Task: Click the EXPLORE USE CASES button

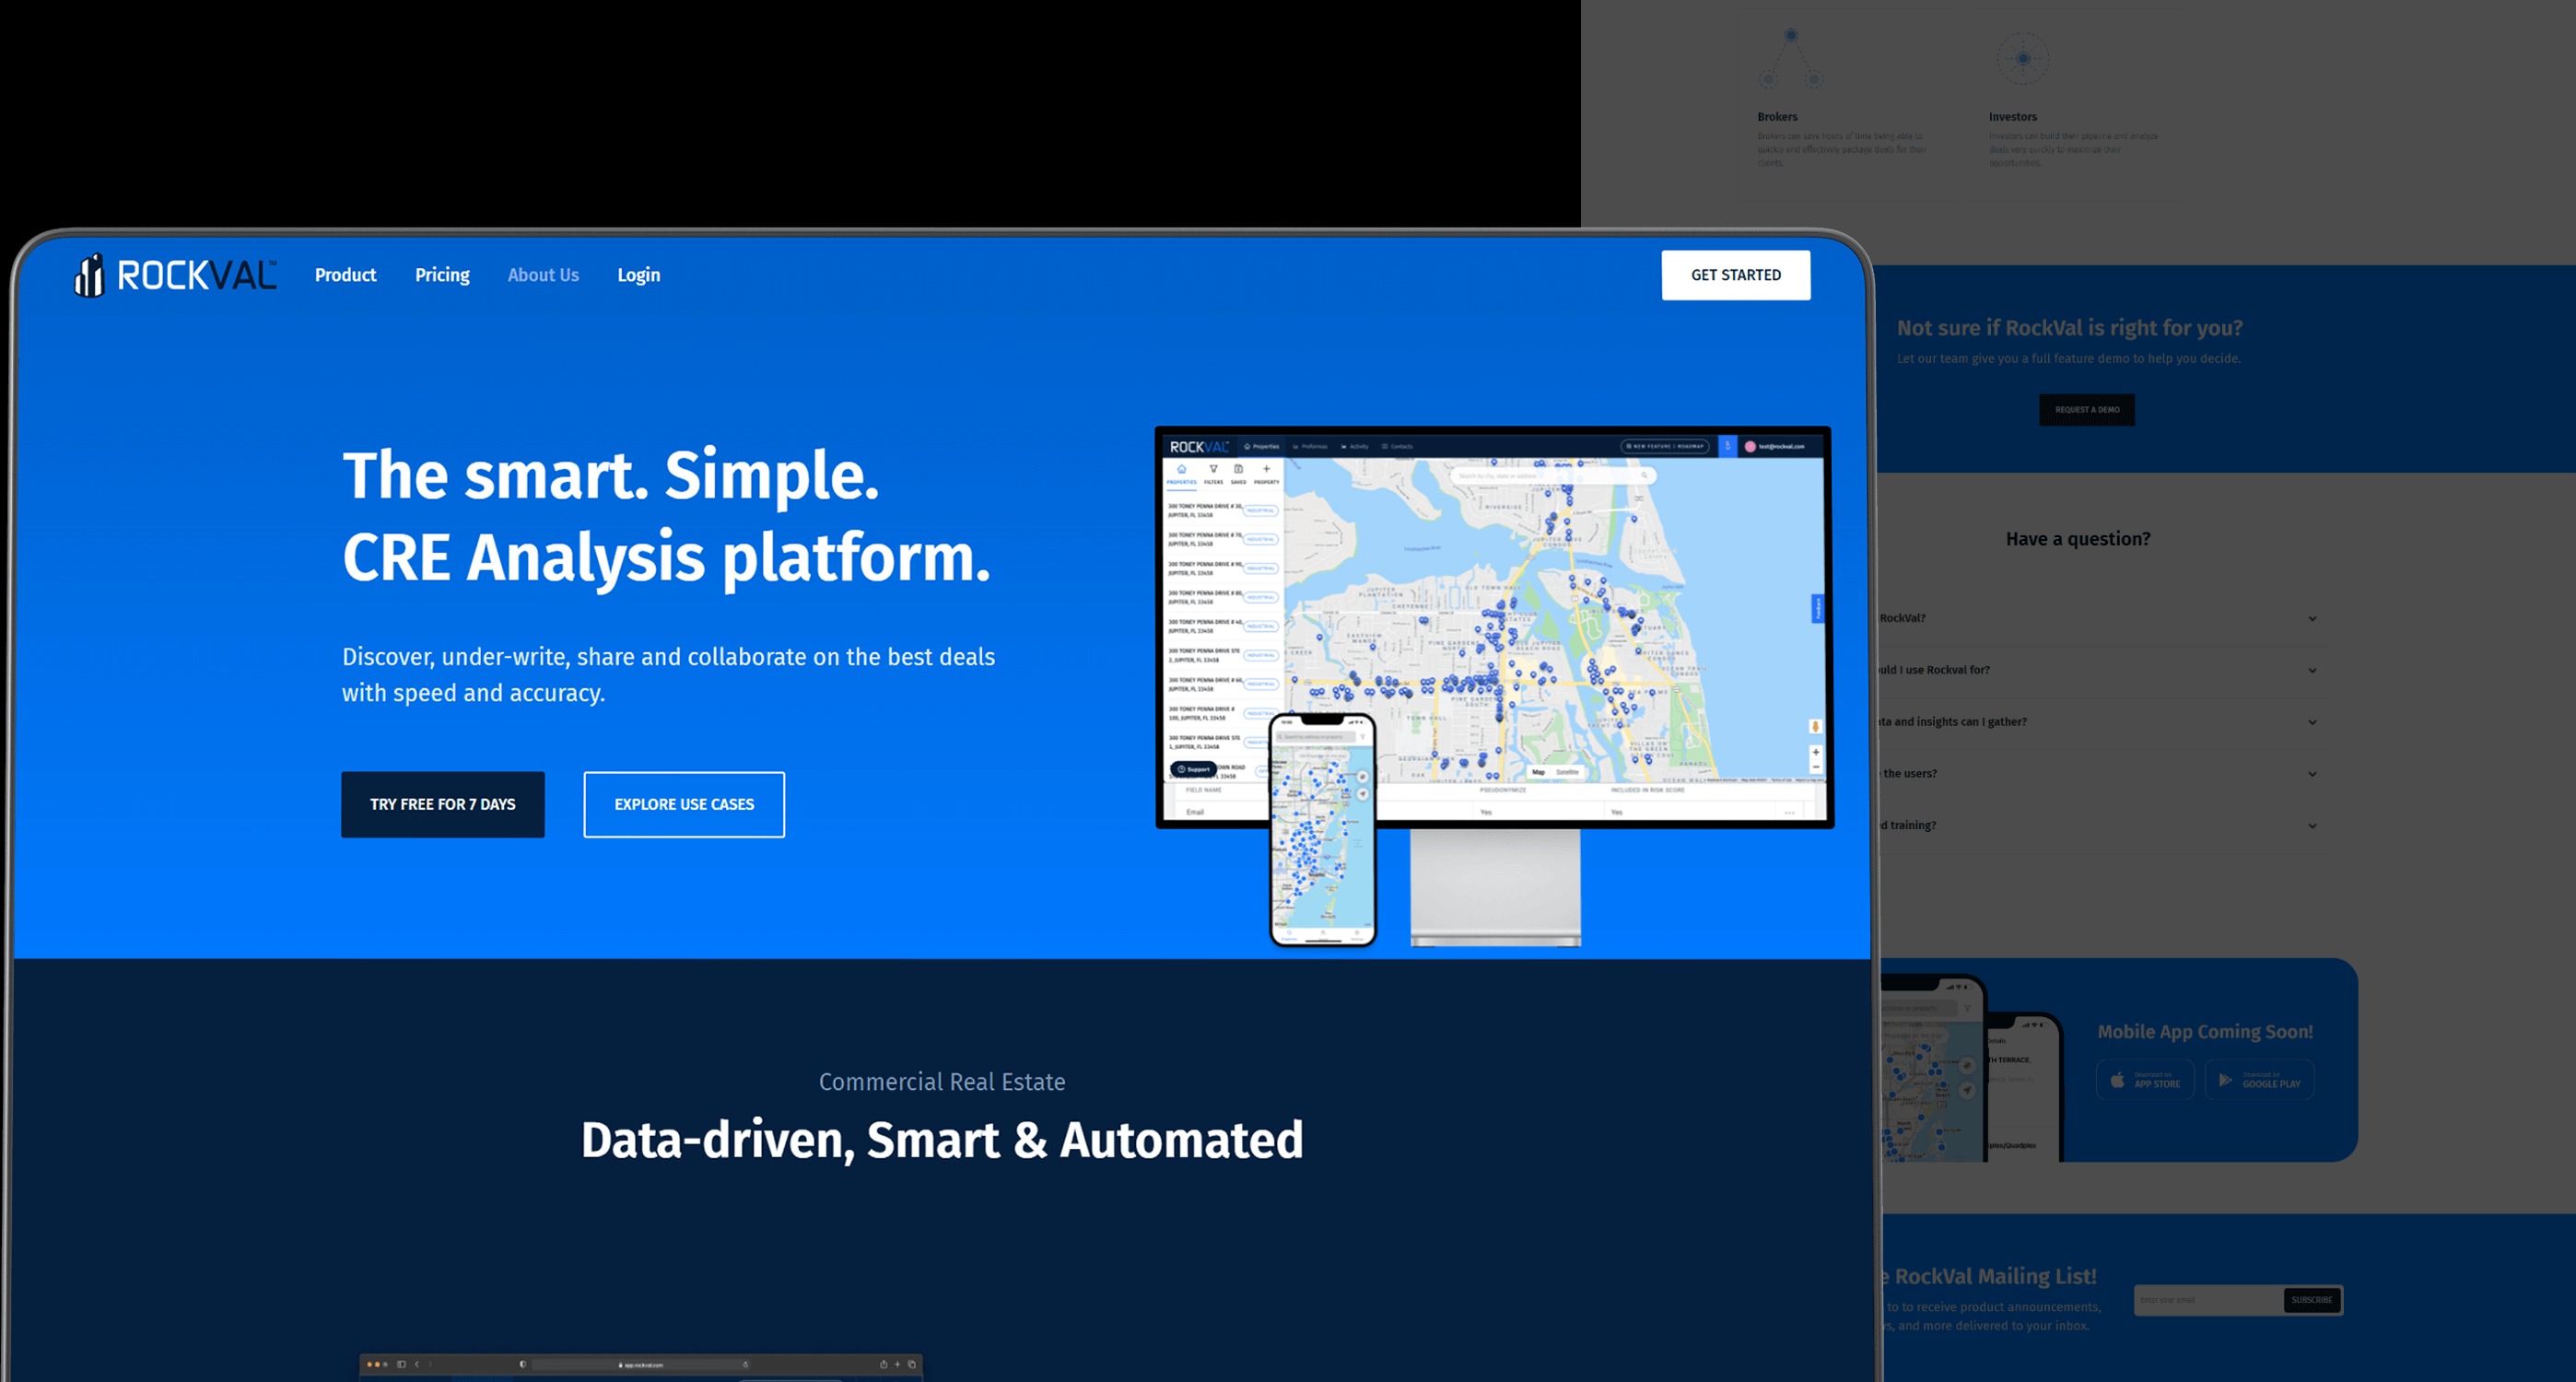Action: point(684,804)
